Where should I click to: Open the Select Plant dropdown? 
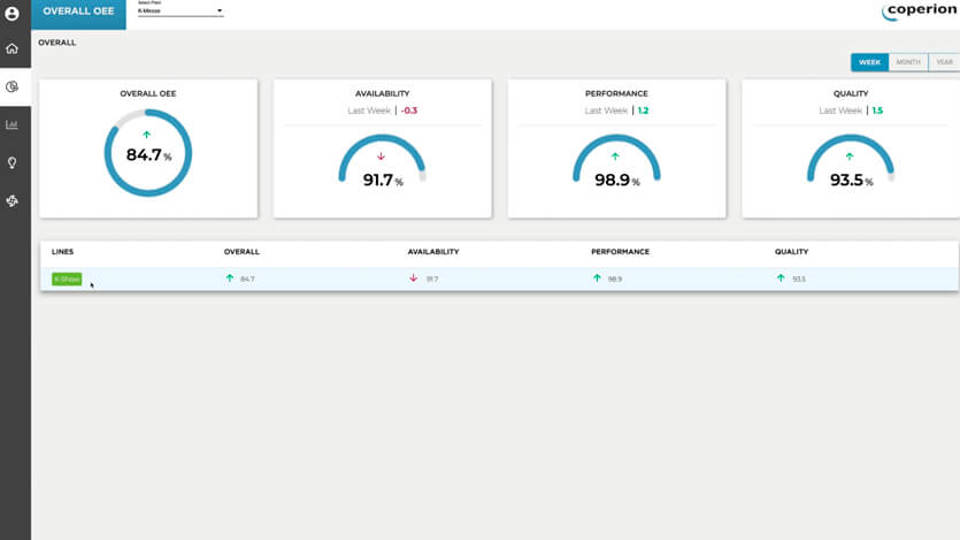point(180,11)
